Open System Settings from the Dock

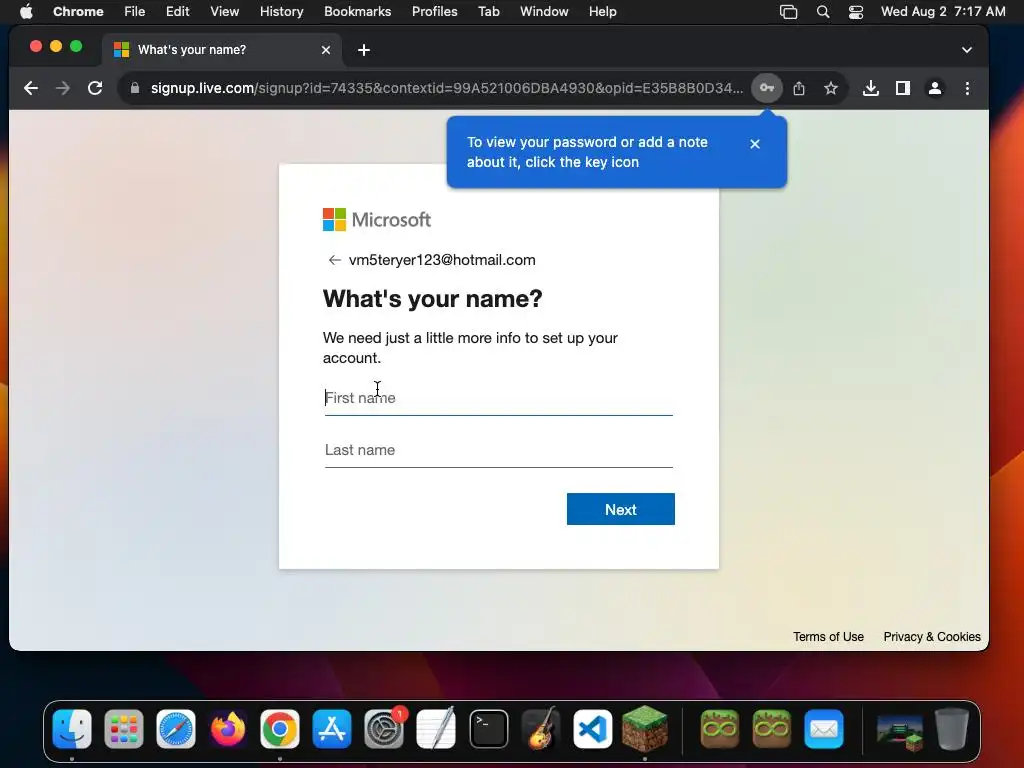coord(384,729)
